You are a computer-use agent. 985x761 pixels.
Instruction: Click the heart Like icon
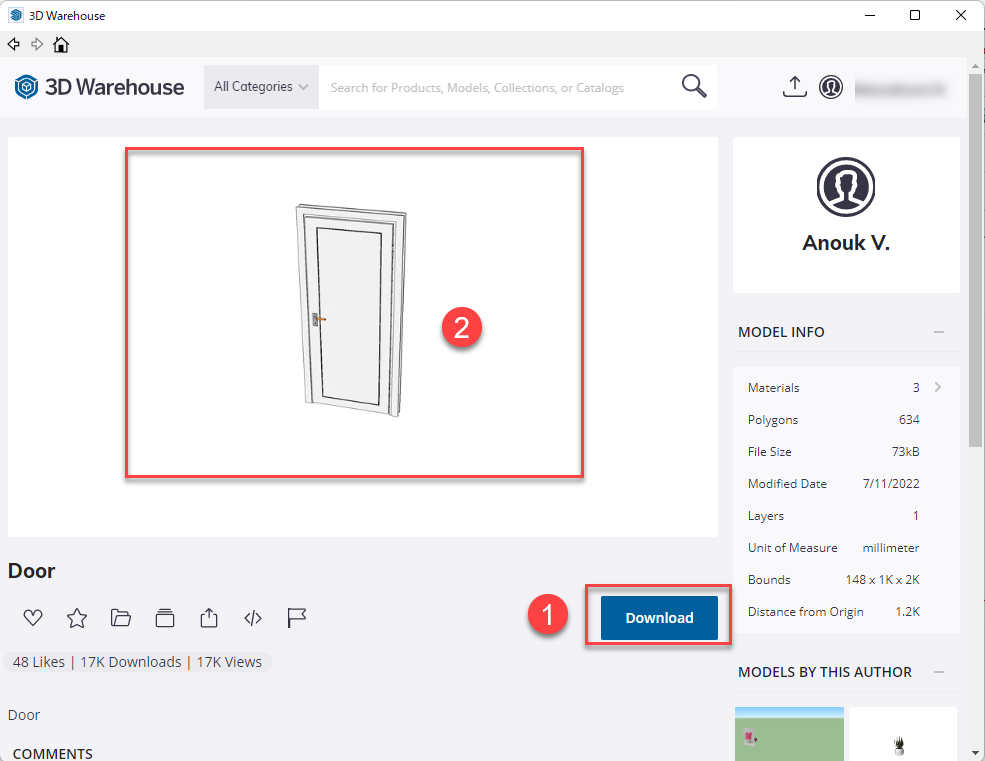click(x=33, y=618)
